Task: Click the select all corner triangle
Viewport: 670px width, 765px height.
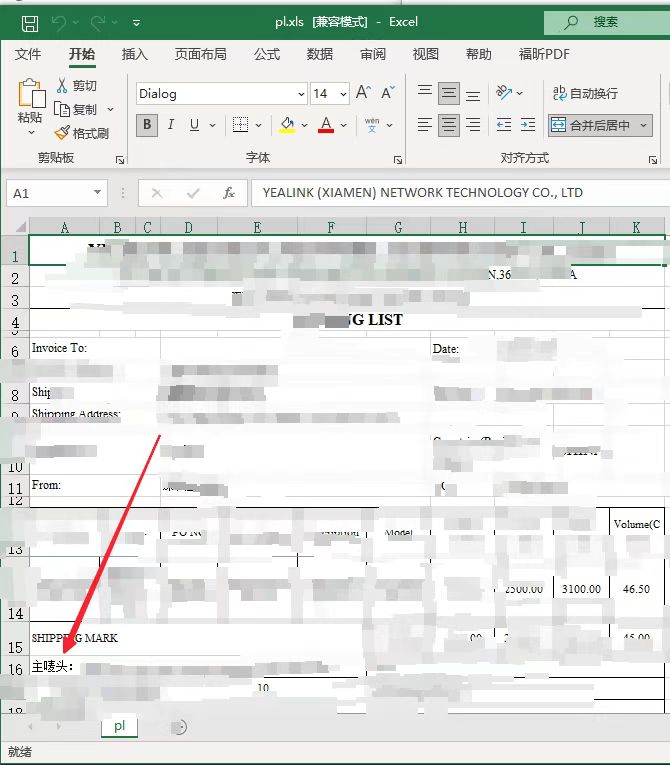Action: click(20, 226)
